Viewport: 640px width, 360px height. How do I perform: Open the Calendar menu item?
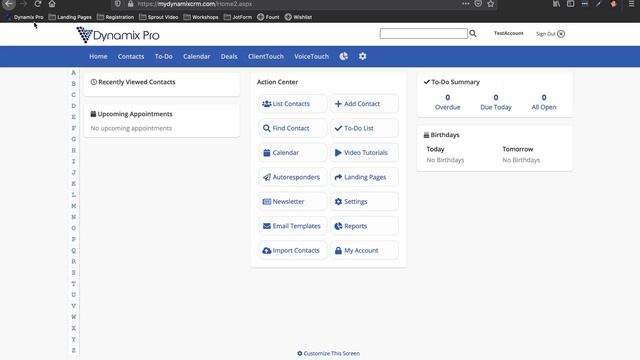click(x=196, y=56)
